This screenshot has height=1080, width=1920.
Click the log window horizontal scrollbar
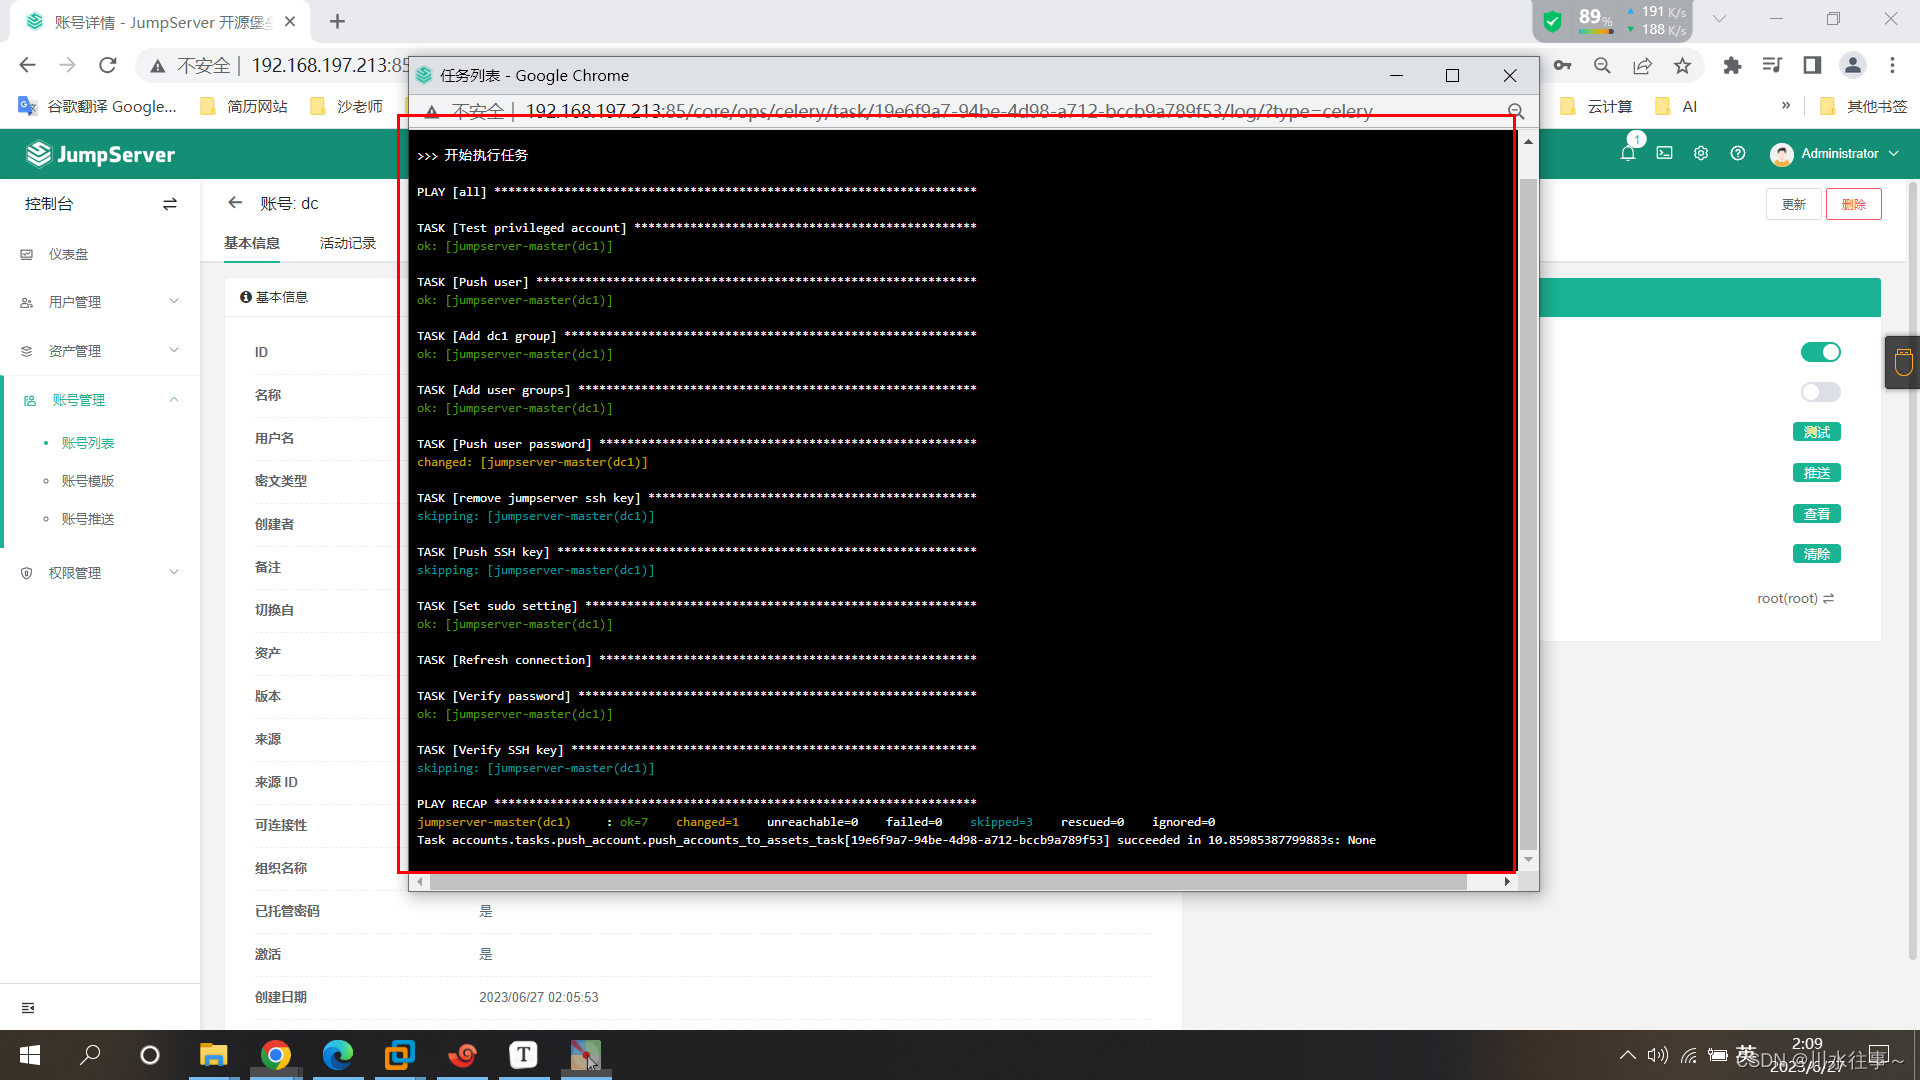tap(947, 882)
